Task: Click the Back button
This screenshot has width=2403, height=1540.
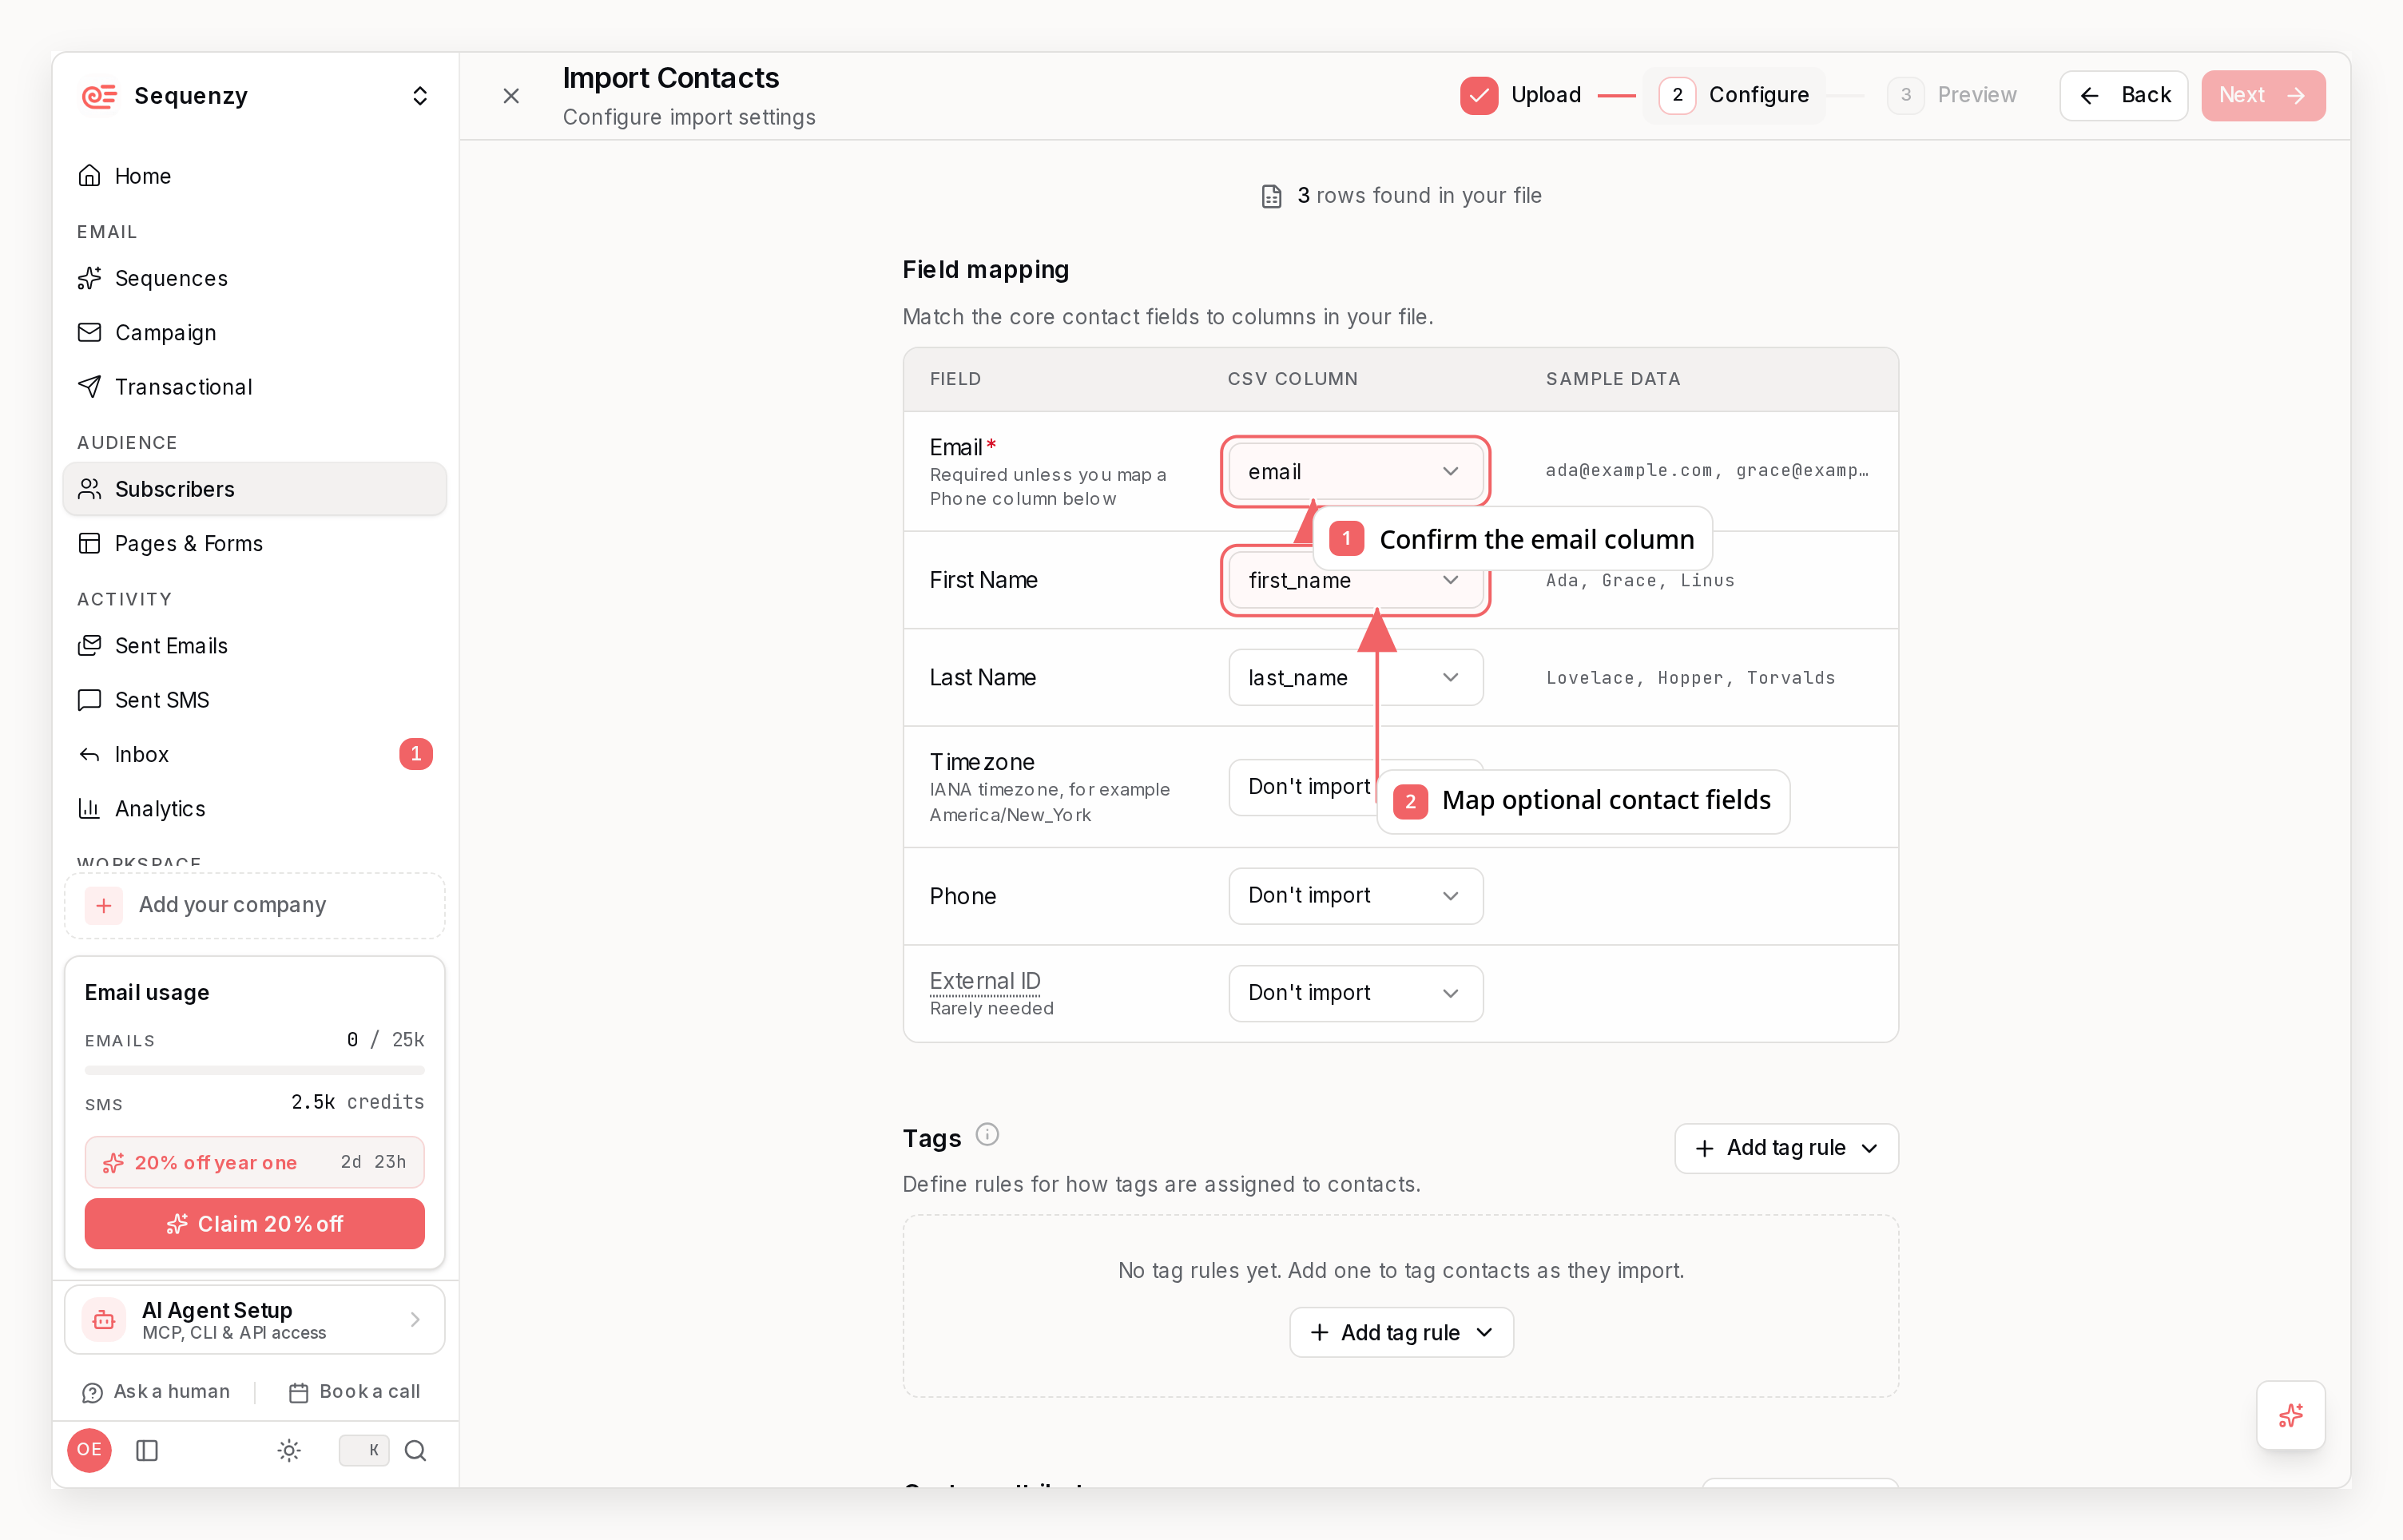Action: [2124, 95]
